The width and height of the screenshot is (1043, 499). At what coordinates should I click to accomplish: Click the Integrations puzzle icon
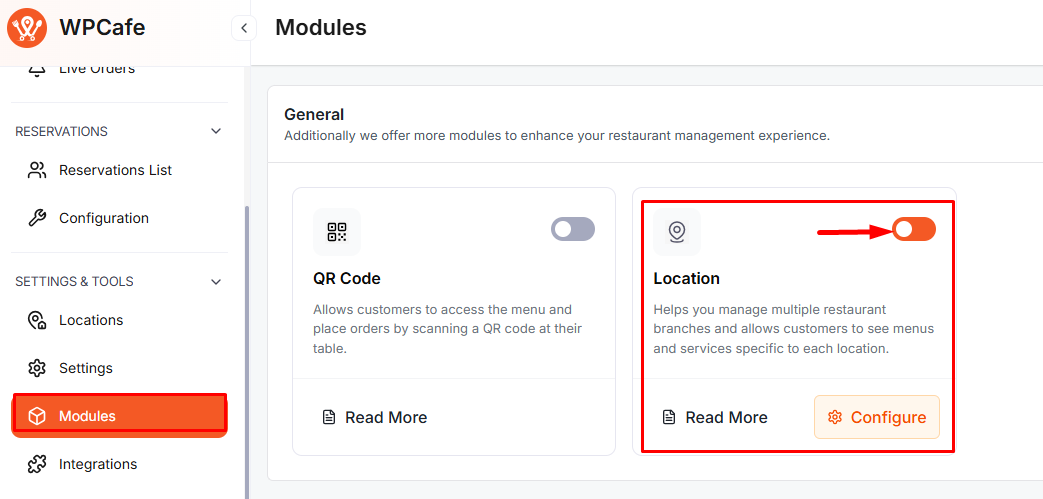pos(37,464)
